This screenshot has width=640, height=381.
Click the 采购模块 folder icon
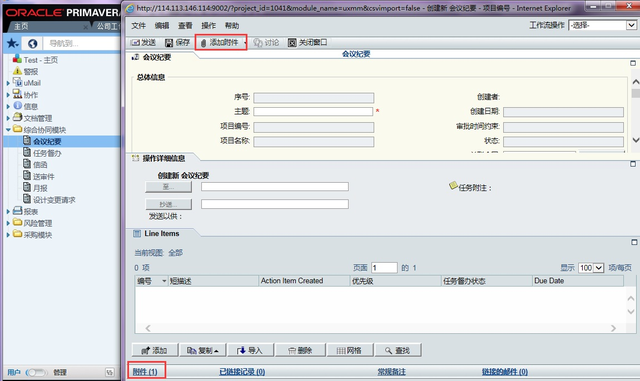tap(17, 234)
